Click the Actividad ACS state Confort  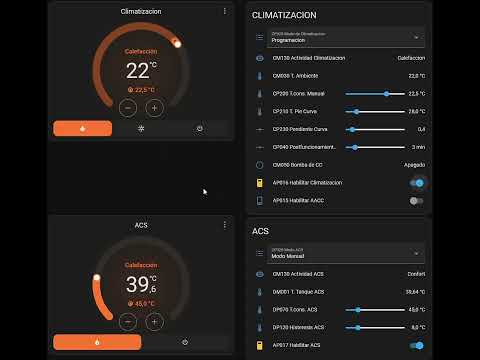[416, 274]
